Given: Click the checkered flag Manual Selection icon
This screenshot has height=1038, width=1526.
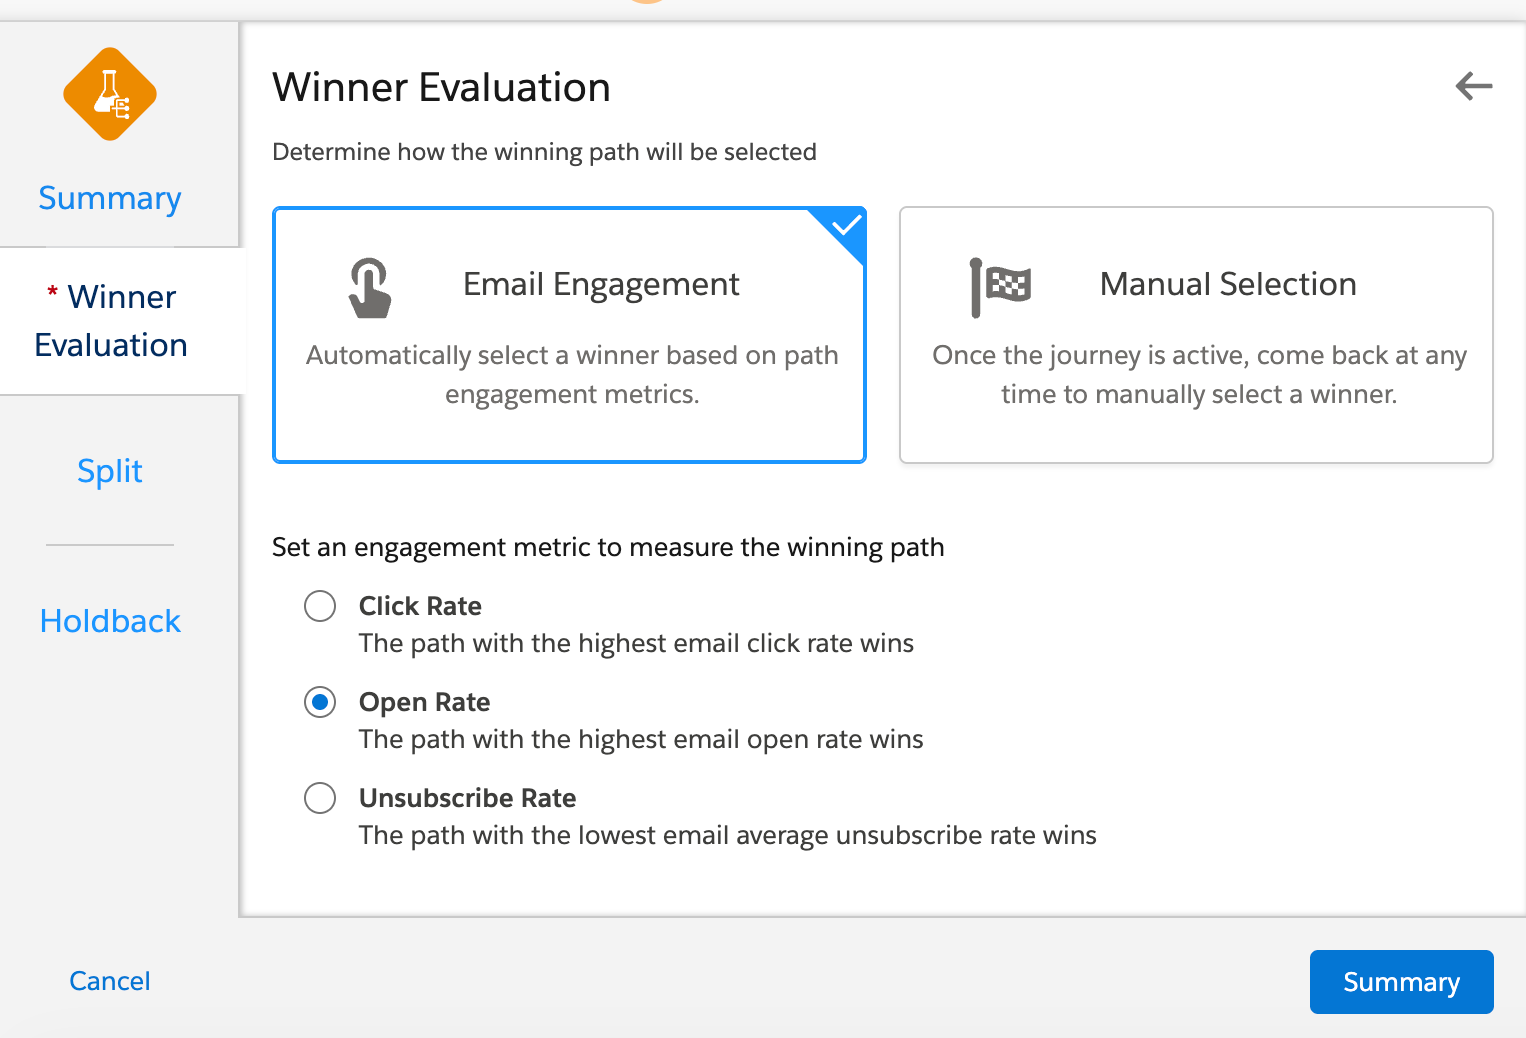Looking at the screenshot, I should point(1000,287).
